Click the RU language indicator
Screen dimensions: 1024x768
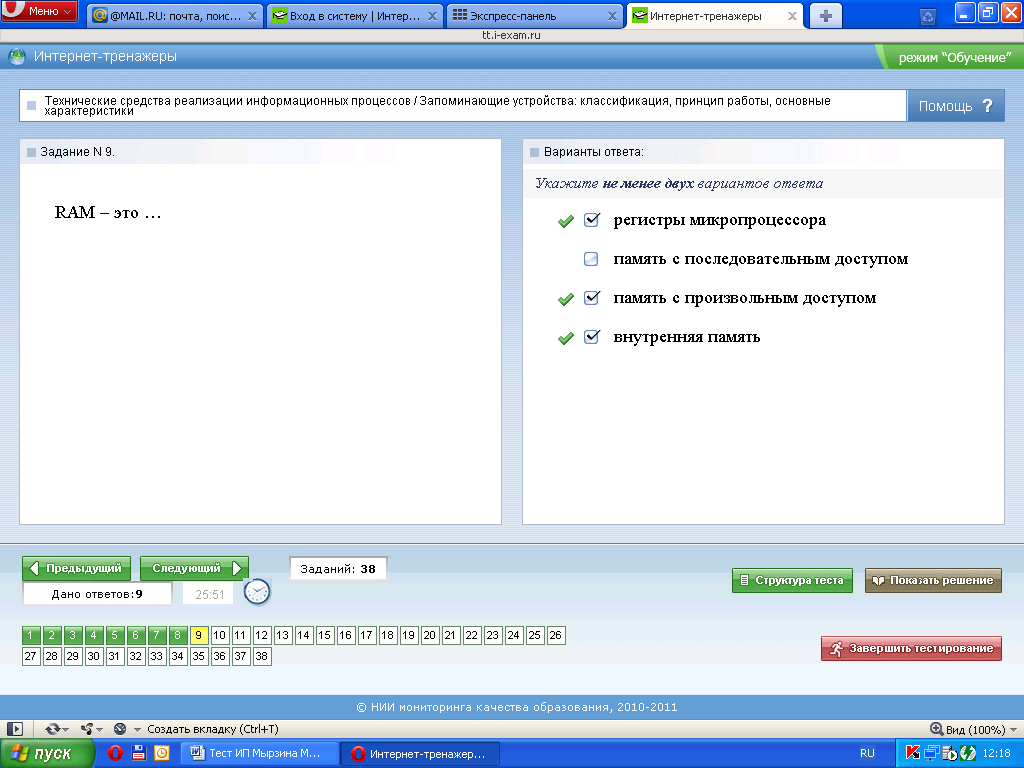tap(867, 753)
